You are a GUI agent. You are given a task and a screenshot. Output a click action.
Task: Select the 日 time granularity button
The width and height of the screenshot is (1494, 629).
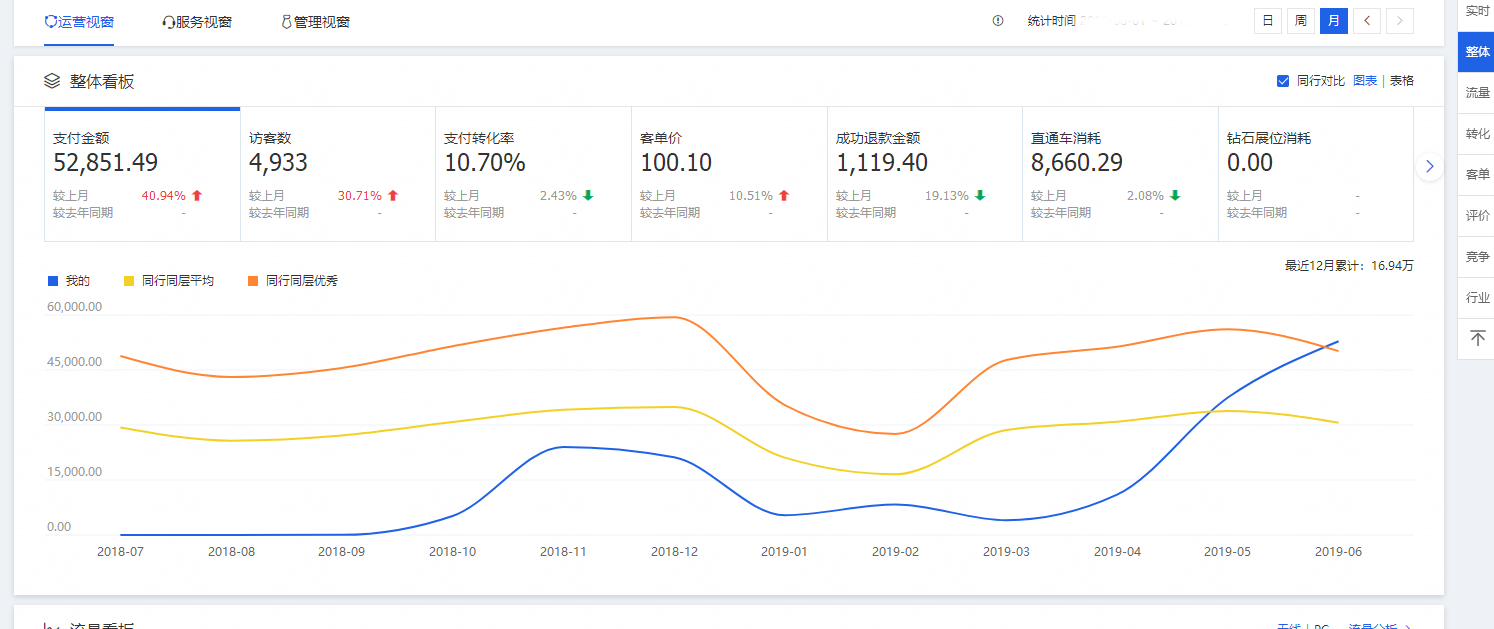(x=1268, y=21)
